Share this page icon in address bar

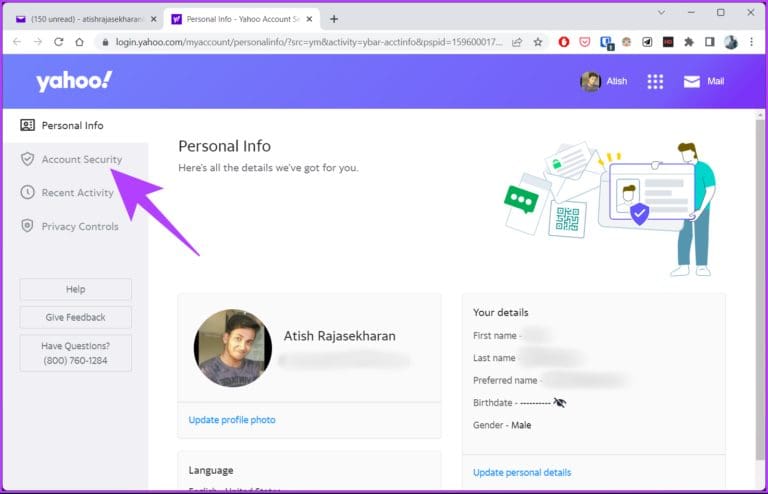click(517, 42)
